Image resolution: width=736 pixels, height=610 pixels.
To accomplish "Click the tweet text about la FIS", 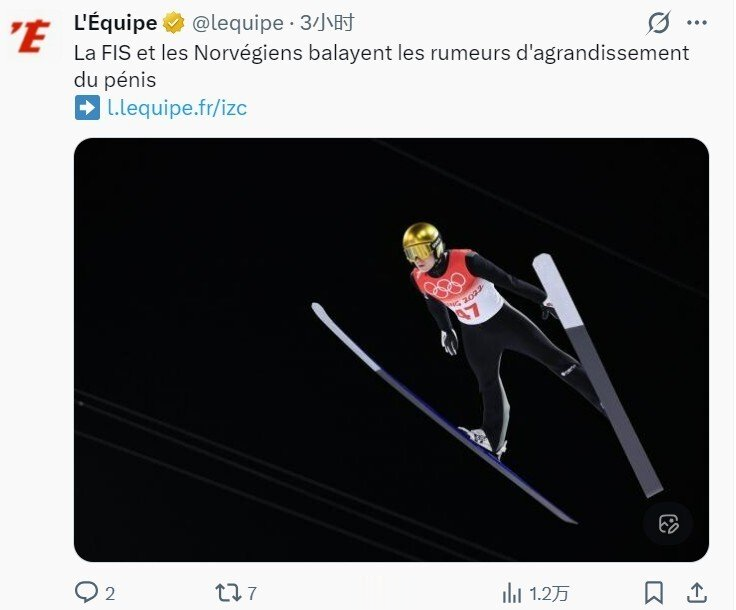I will [x=382, y=66].
